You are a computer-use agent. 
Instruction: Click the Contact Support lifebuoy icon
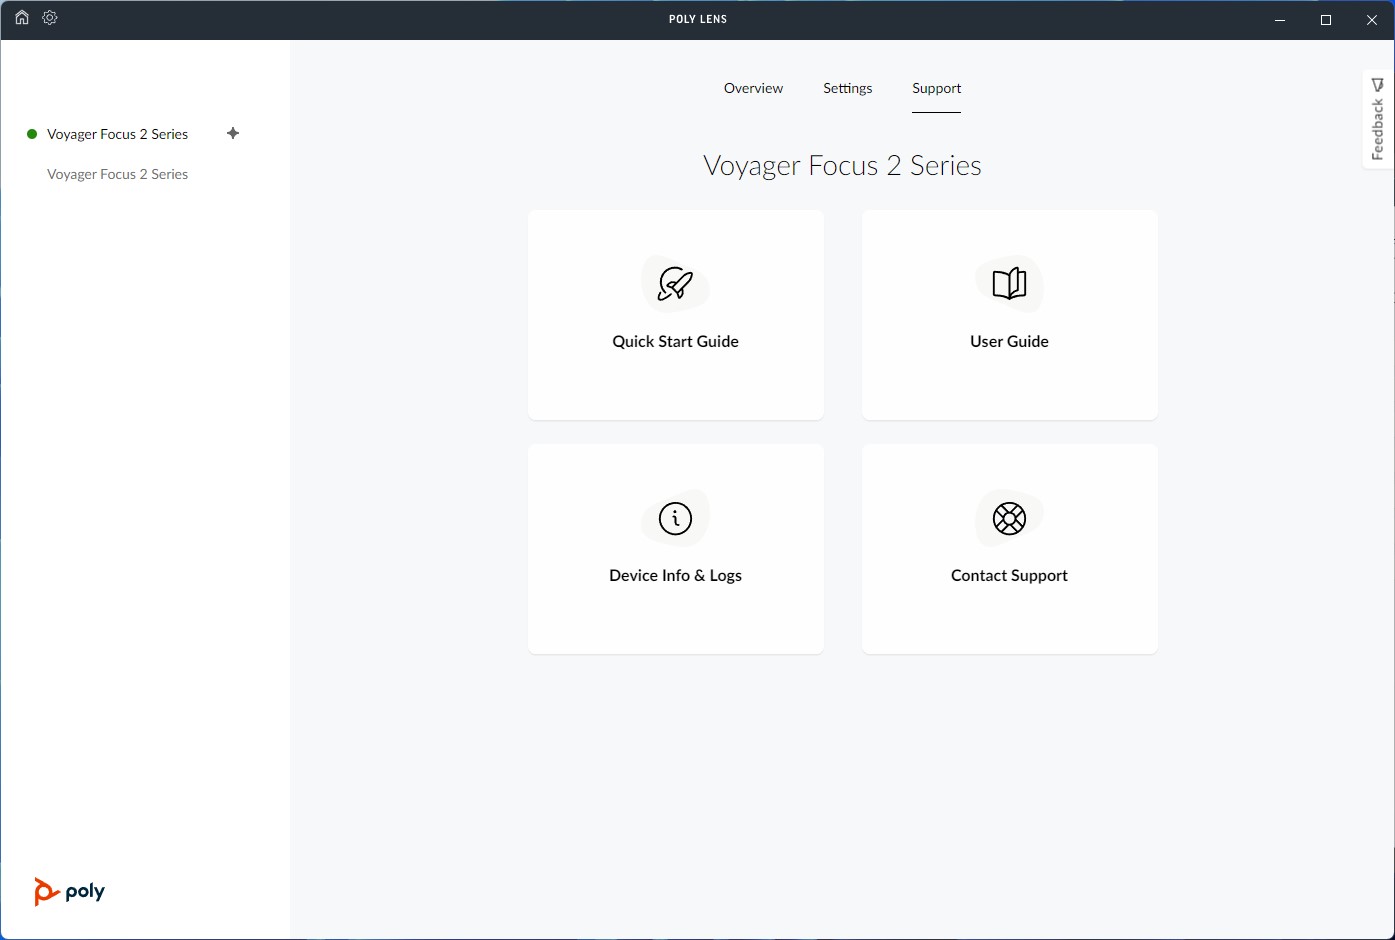tap(1010, 518)
